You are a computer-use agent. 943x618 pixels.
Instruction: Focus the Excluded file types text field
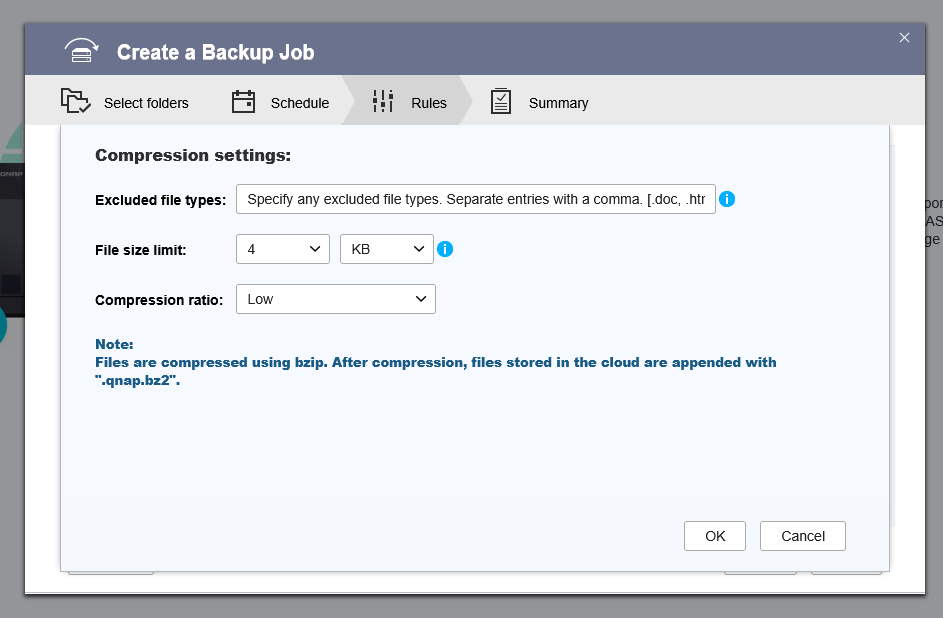pyautogui.click(x=476, y=199)
